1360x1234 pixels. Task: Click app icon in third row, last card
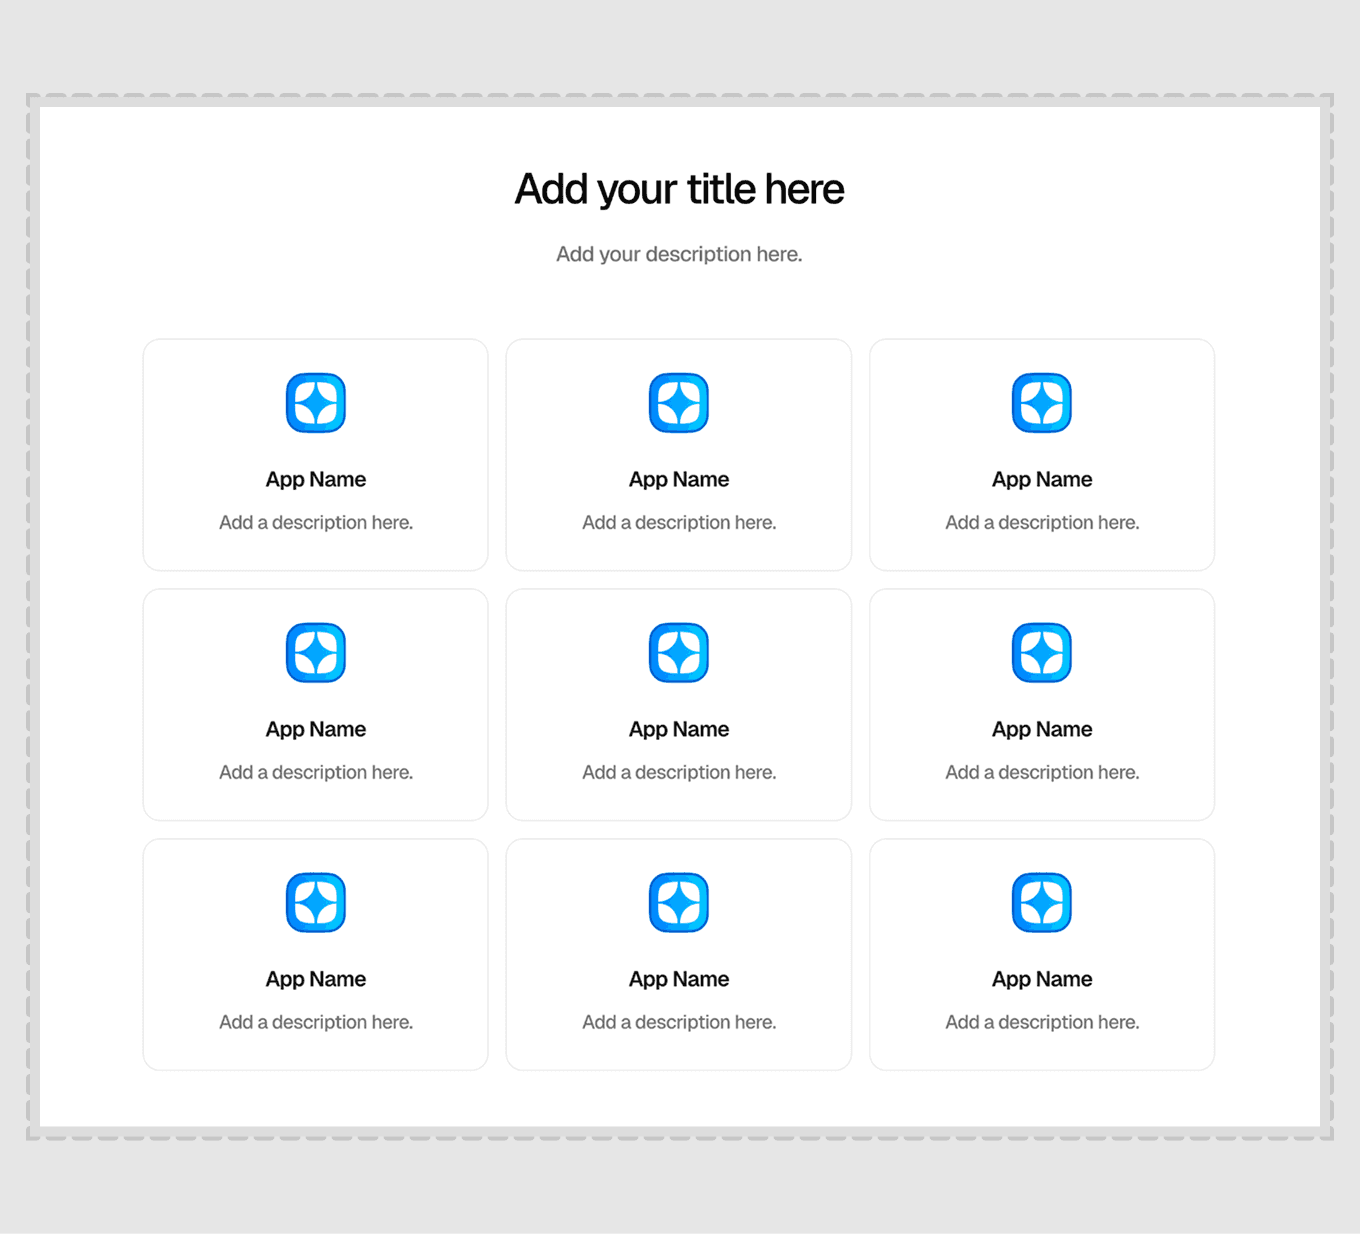coord(1042,903)
